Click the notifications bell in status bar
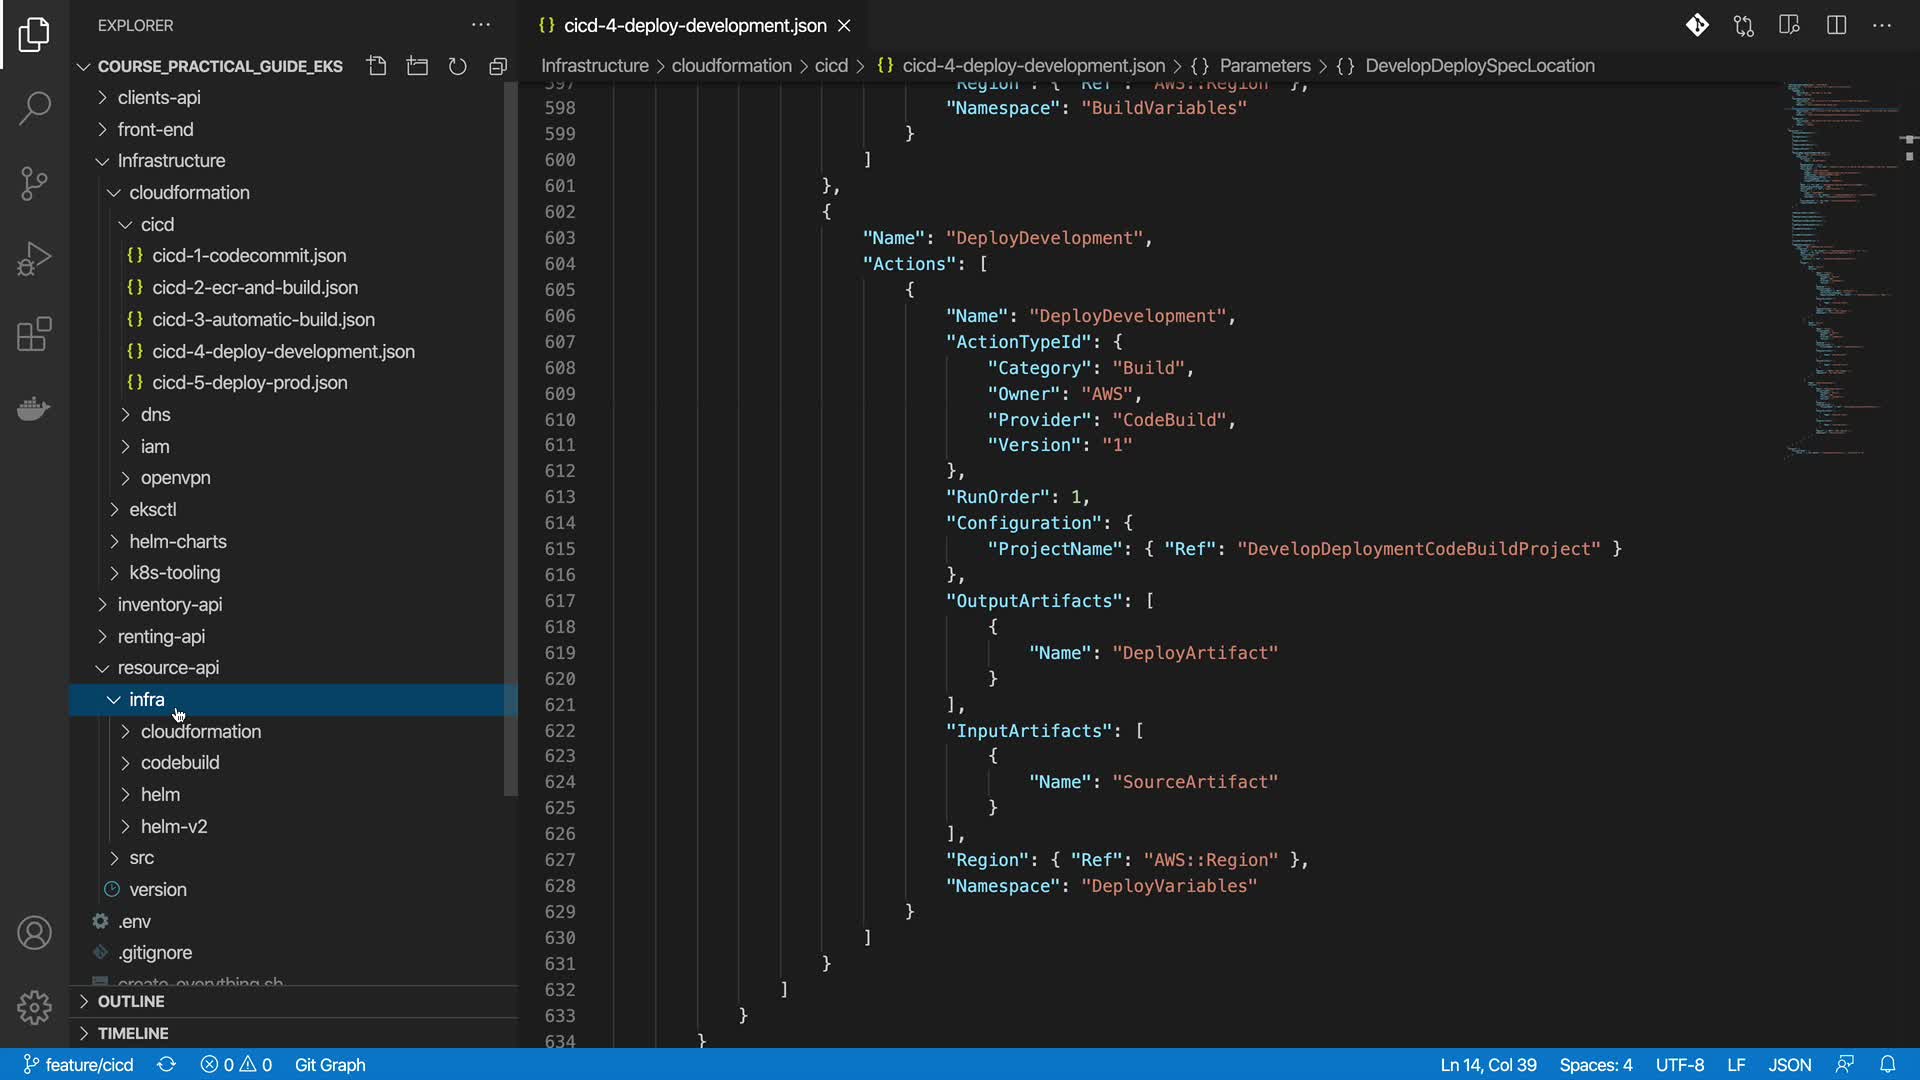This screenshot has height=1080, width=1920. (1887, 1064)
